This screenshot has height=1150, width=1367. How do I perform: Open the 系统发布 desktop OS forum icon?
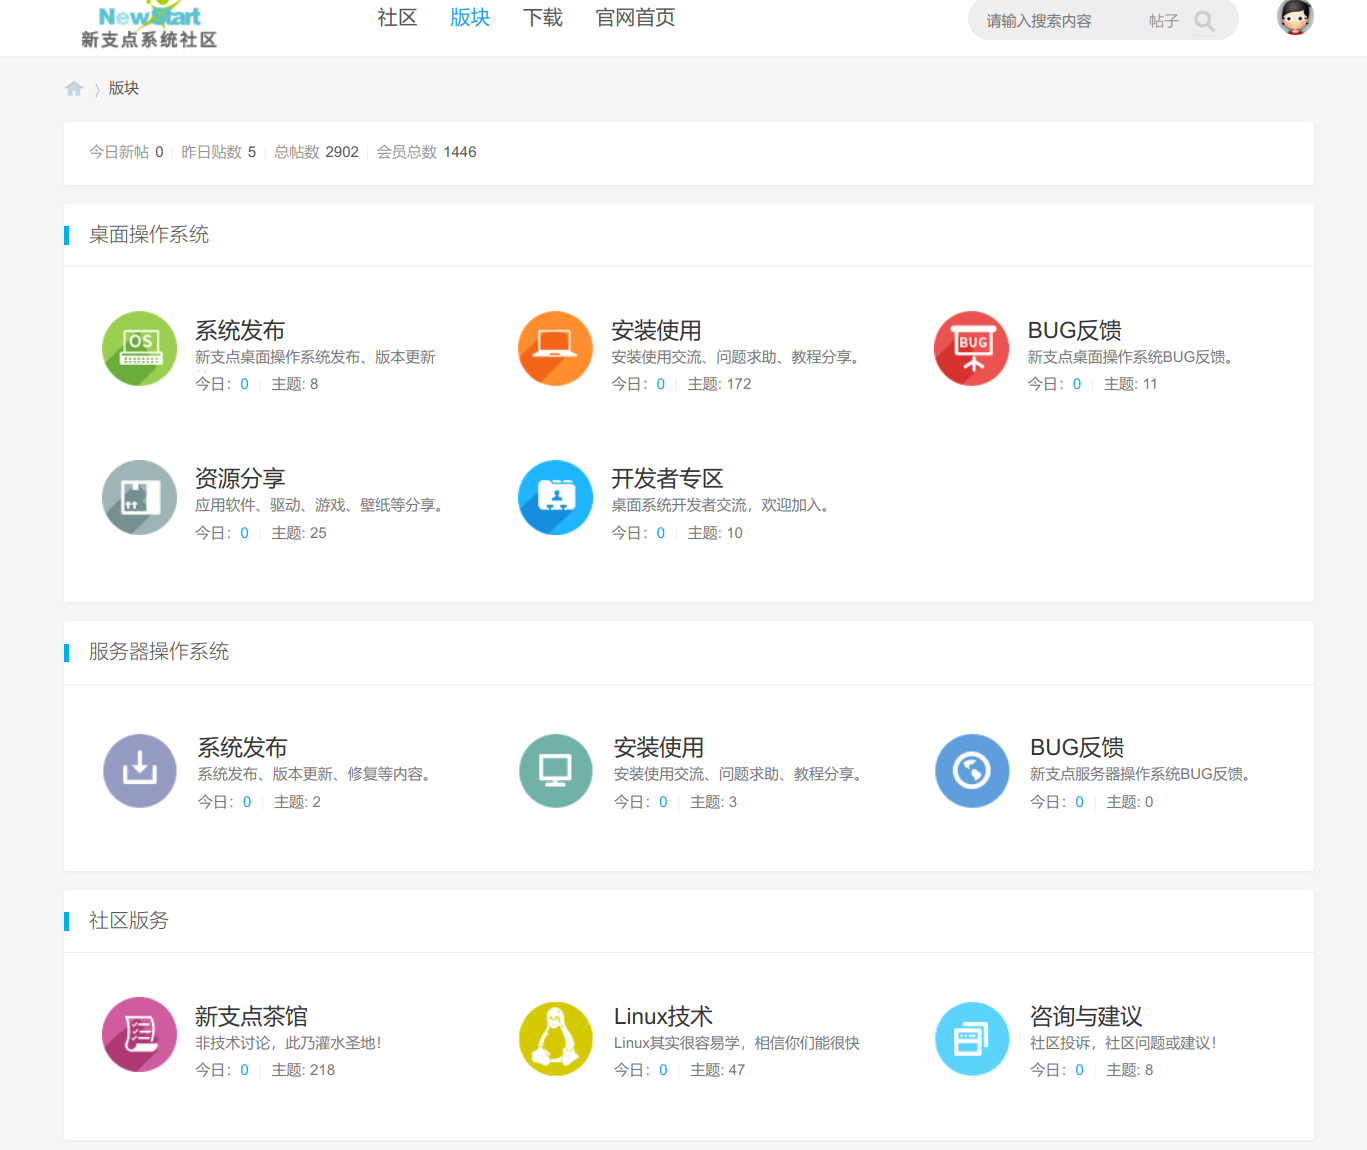pos(139,348)
